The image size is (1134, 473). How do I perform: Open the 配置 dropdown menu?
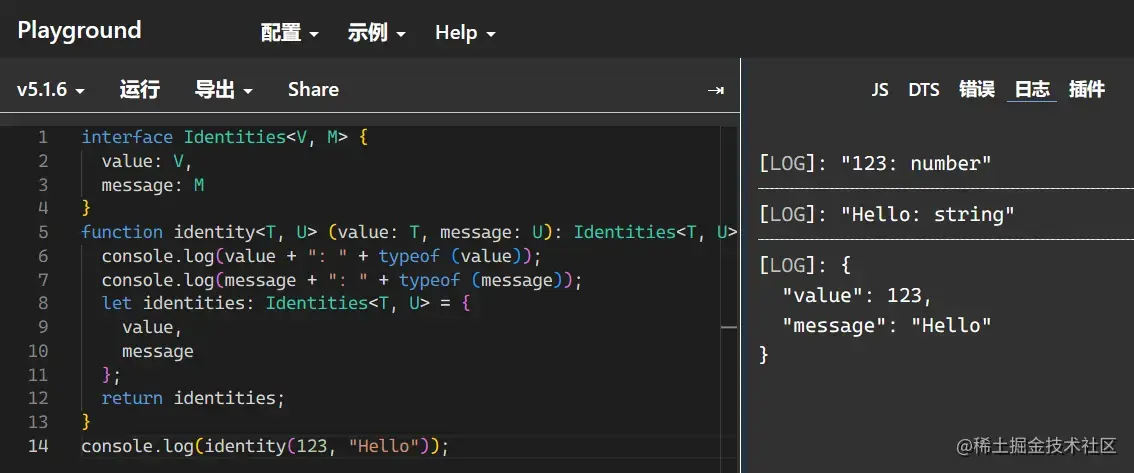[x=289, y=33]
